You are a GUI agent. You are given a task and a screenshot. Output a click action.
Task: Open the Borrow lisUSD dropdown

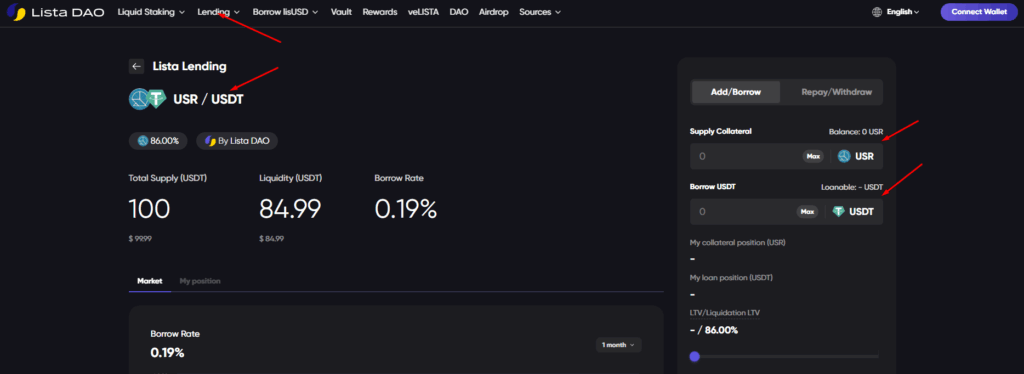click(x=285, y=12)
